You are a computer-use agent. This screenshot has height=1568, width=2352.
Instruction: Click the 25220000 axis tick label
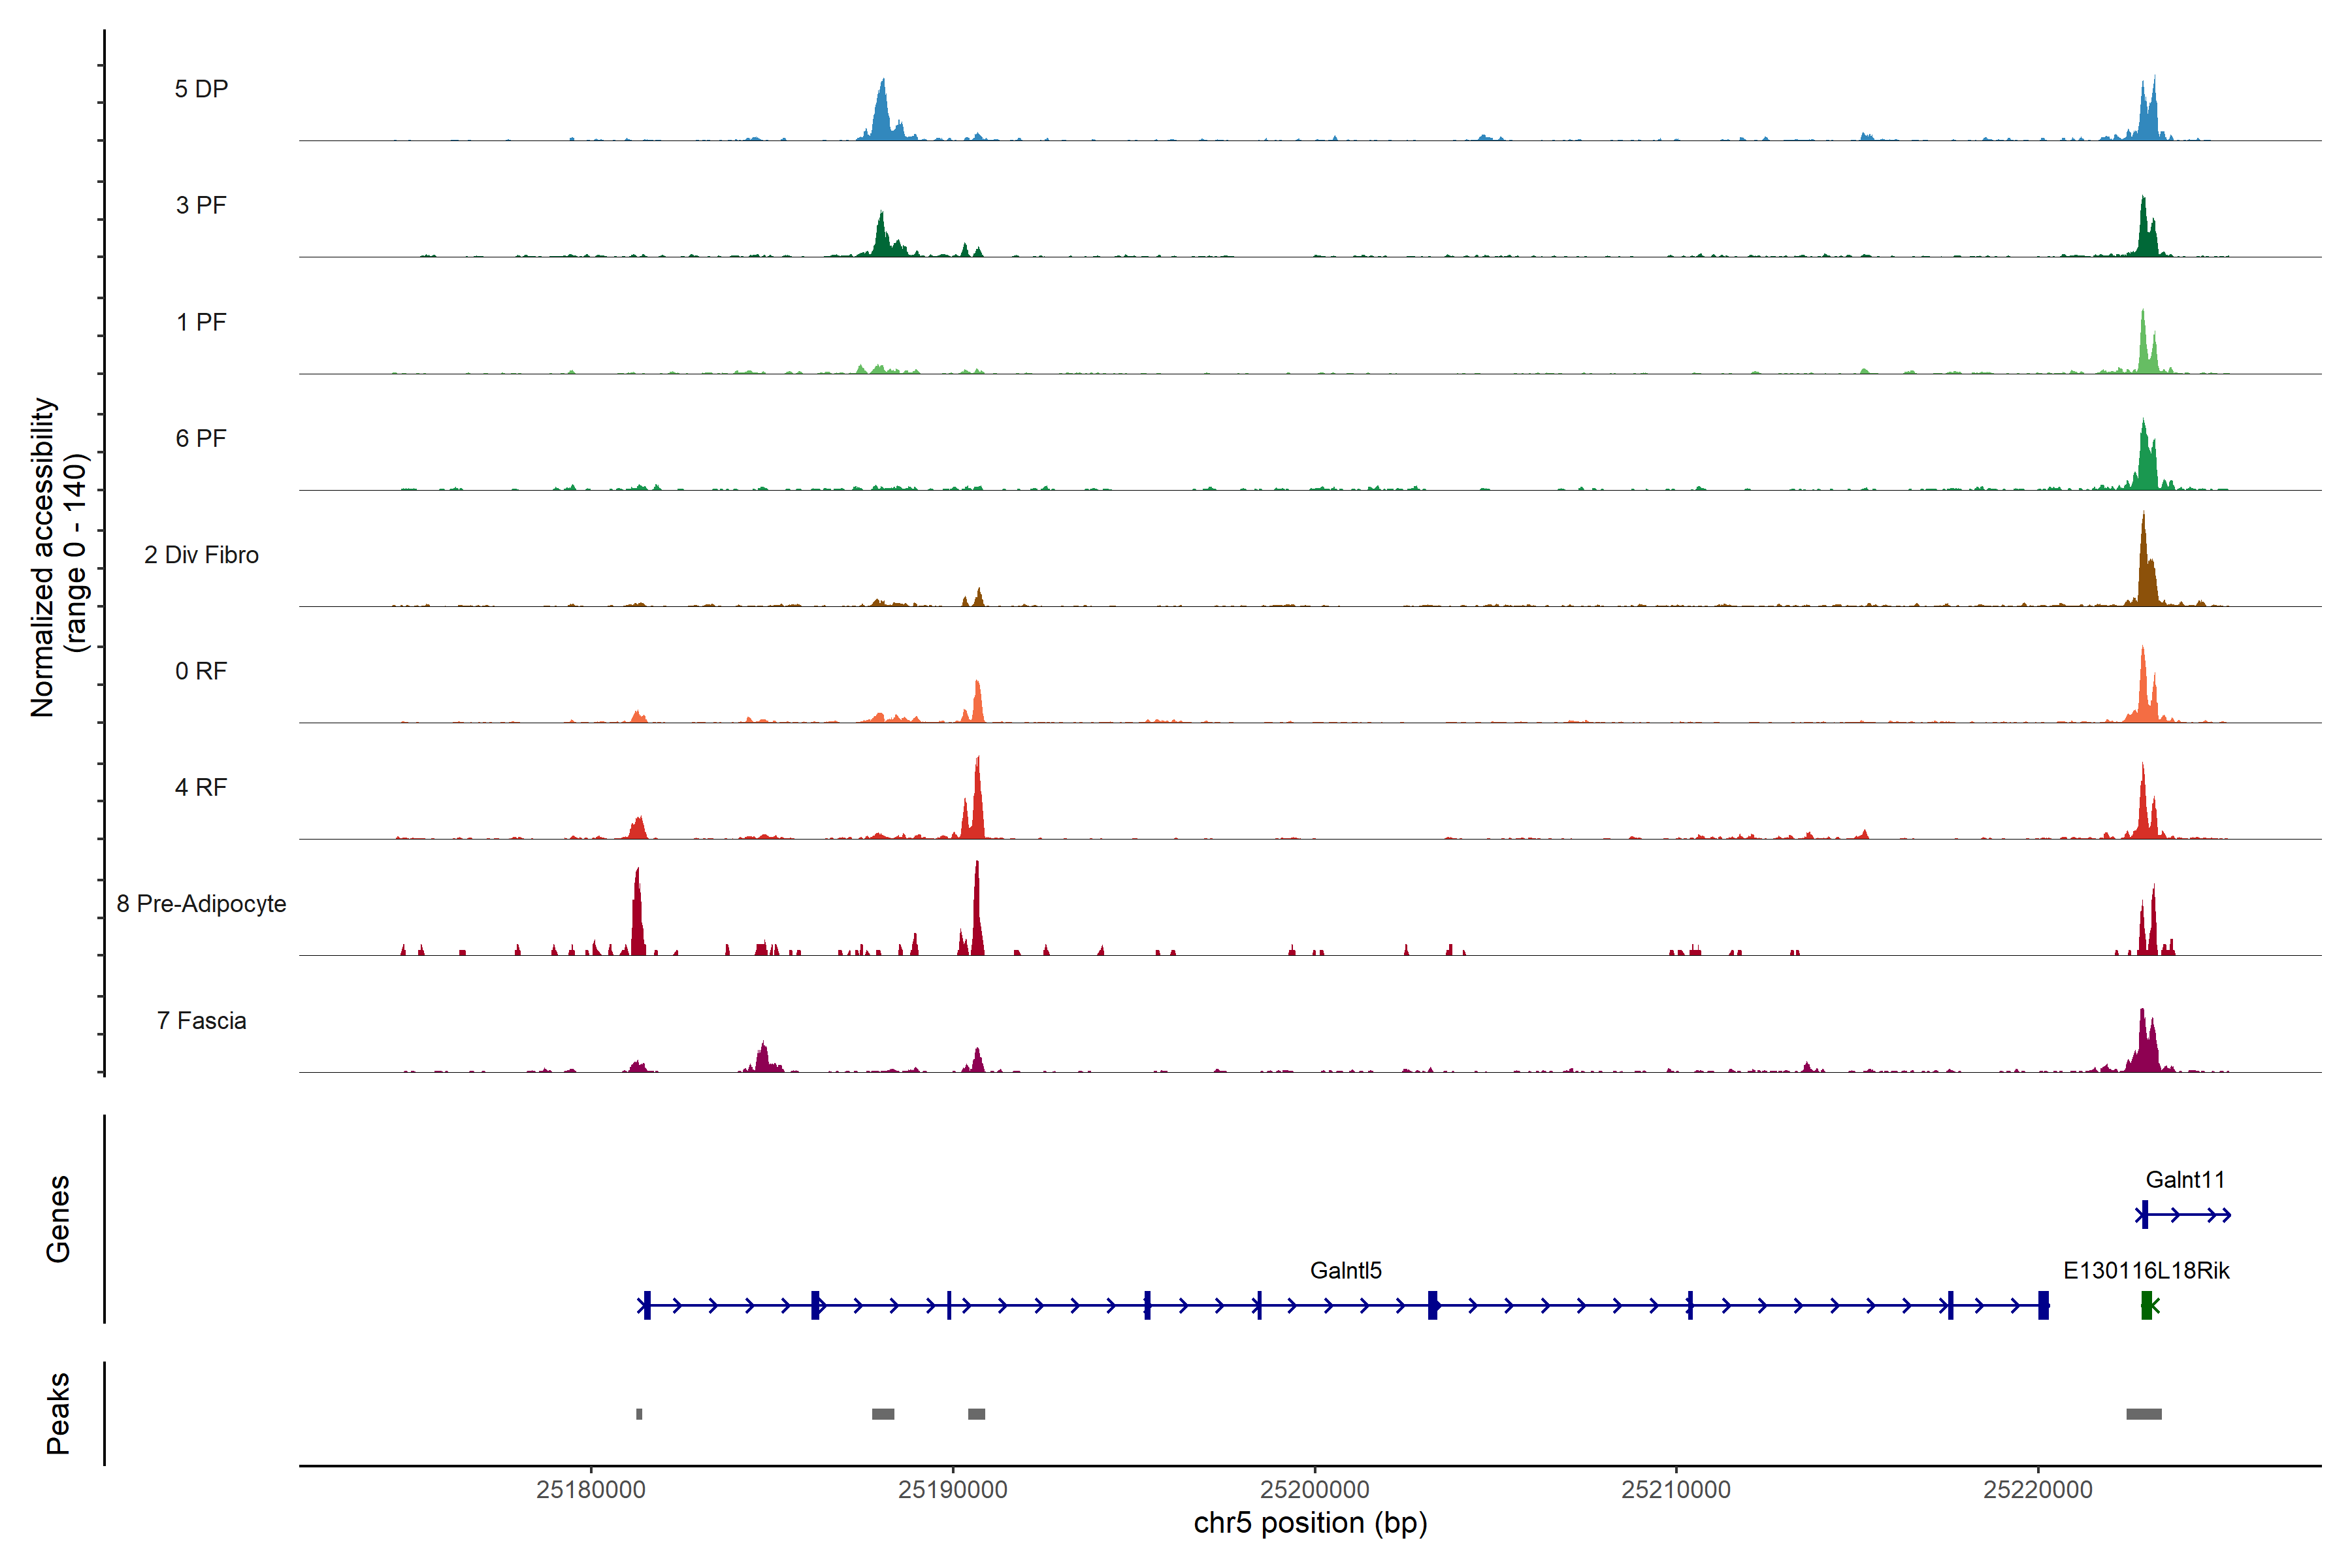point(2037,1489)
